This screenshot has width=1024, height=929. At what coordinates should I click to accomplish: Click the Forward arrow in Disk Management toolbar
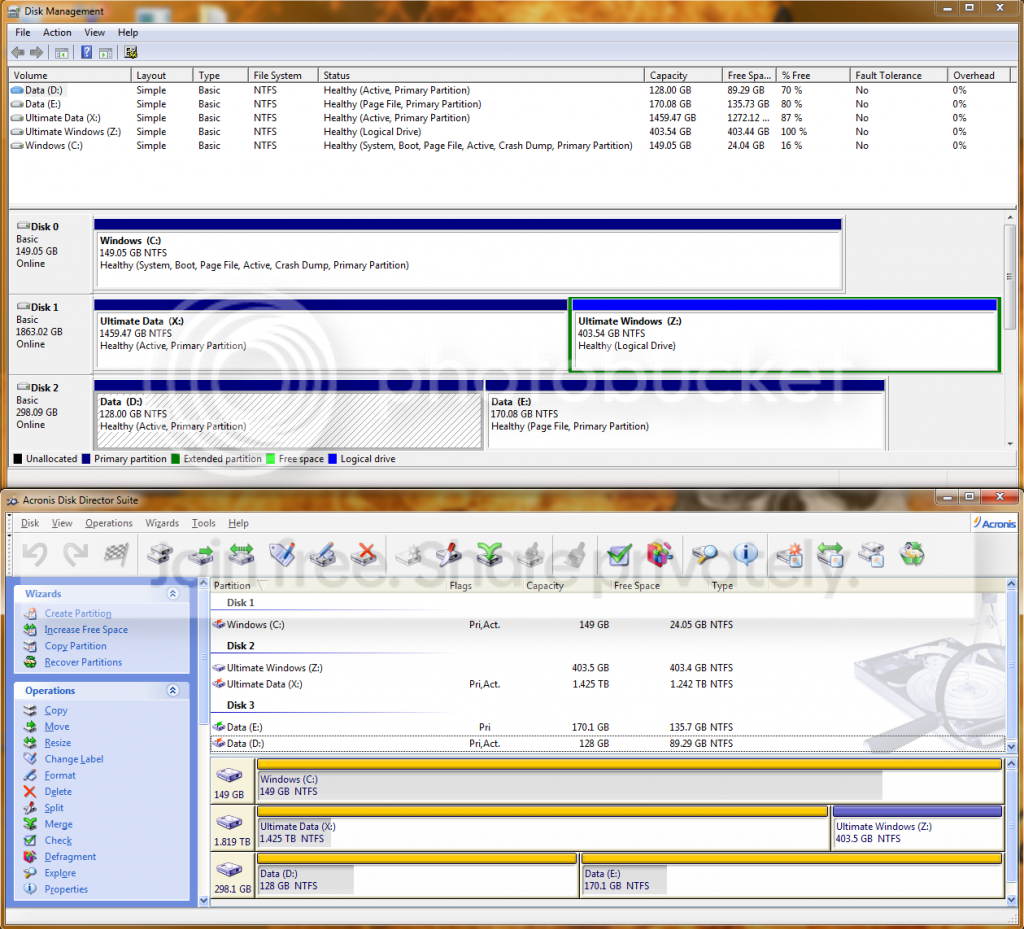[37, 52]
